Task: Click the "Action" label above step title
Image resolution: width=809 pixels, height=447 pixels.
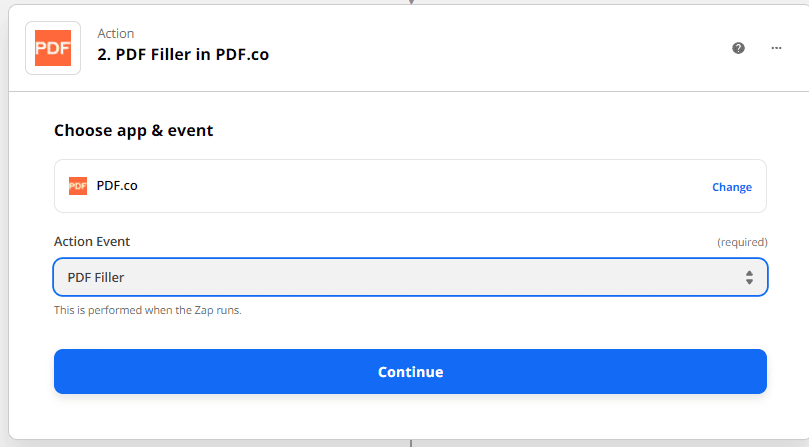Action: pyautogui.click(x=116, y=34)
